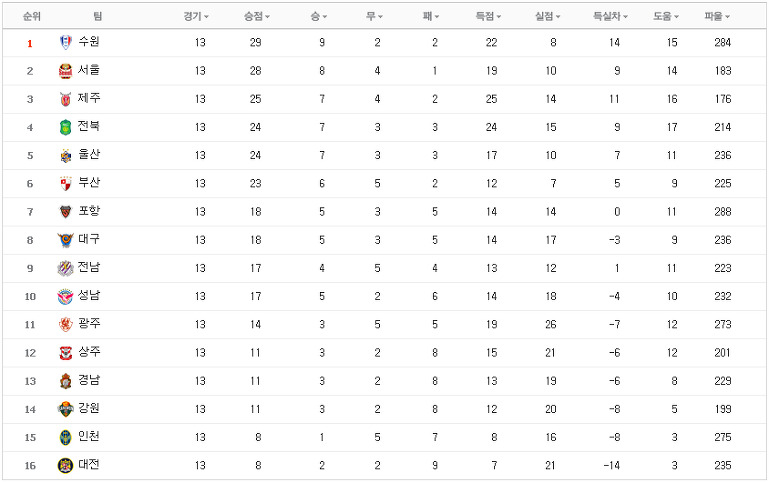The height and width of the screenshot is (483, 769).
Task: Click the 수원 team emblem icon
Action: click(x=65, y=43)
